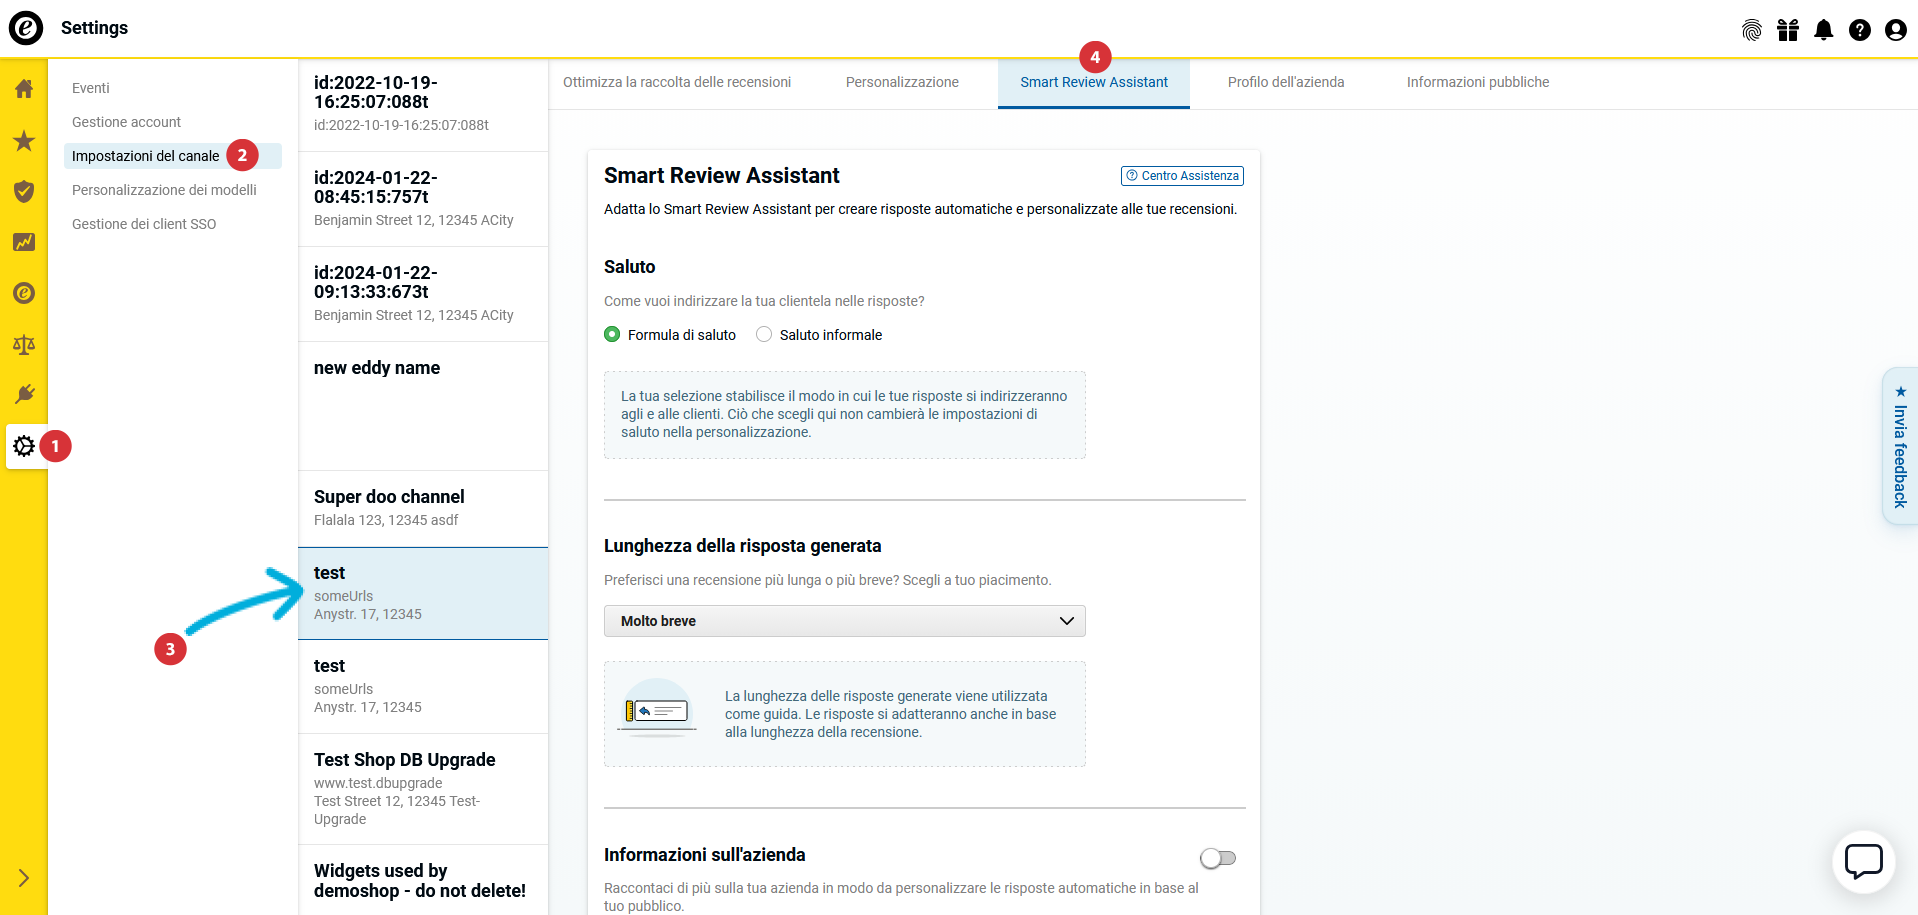Viewport: 1918px width, 915px height.
Task: Switch to the Personalizzazione tab
Action: (x=902, y=82)
